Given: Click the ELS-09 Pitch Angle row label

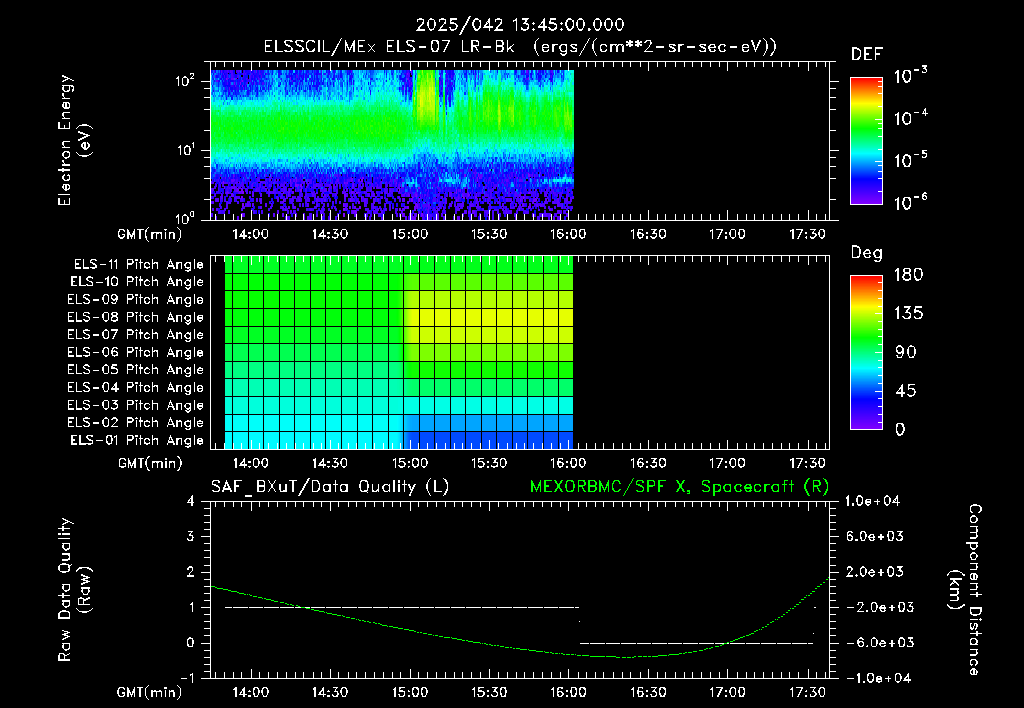Looking at the screenshot, I should [136, 300].
